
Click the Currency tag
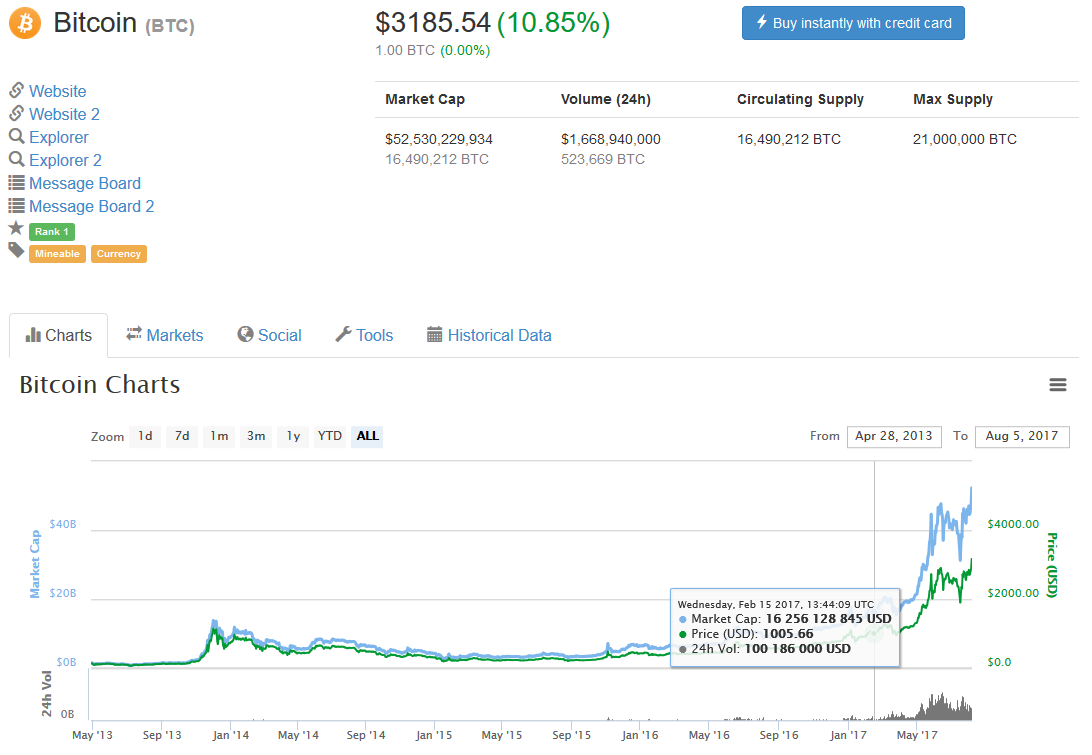click(118, 254)
